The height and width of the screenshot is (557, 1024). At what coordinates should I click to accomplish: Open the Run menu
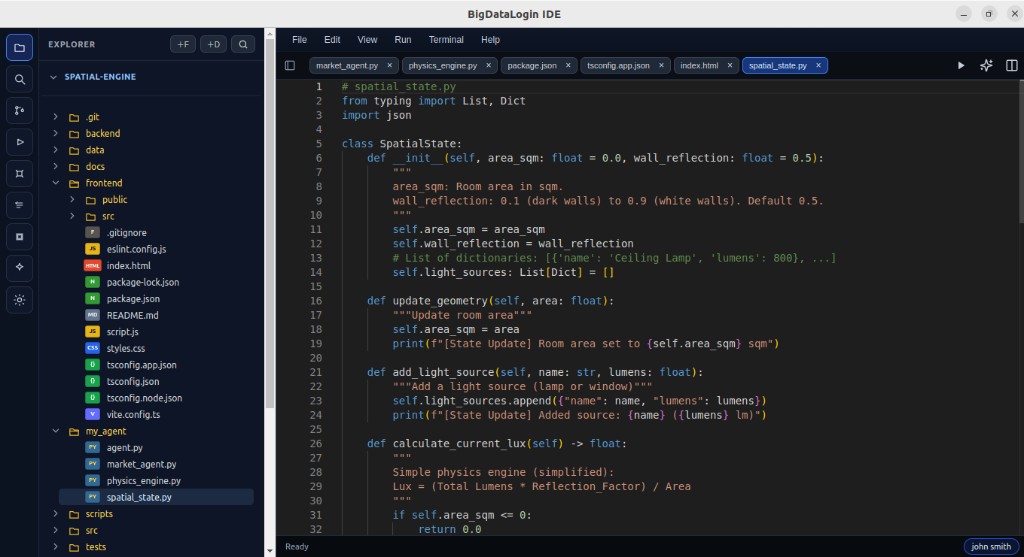402,40
